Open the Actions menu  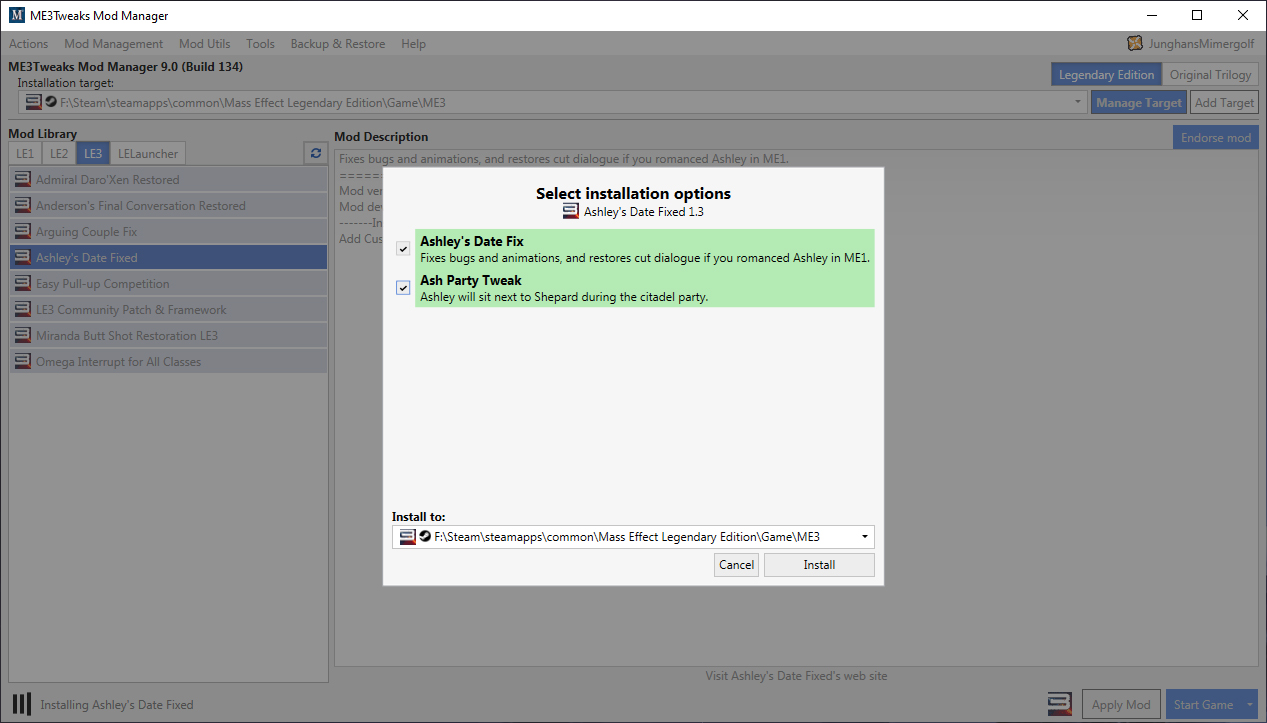(x=29, y=44)
